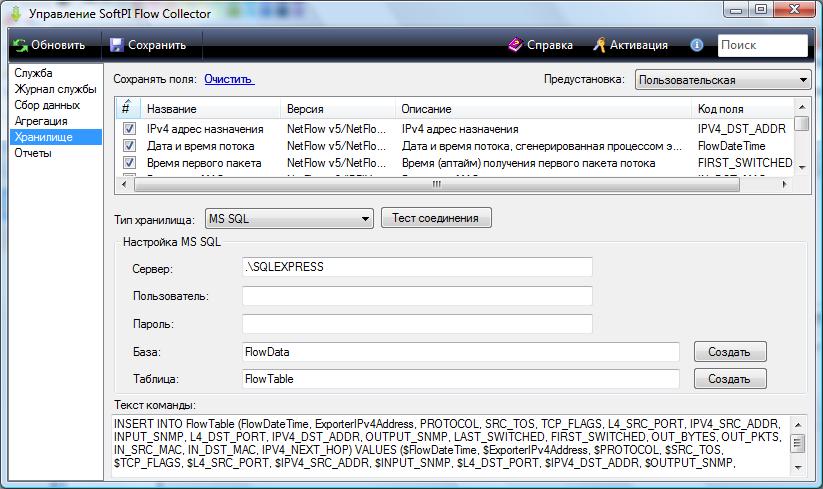The width and height of the screenshot is (823, 489).
Task: Click the Обновить refresh icon
Action: click(21, 46)
